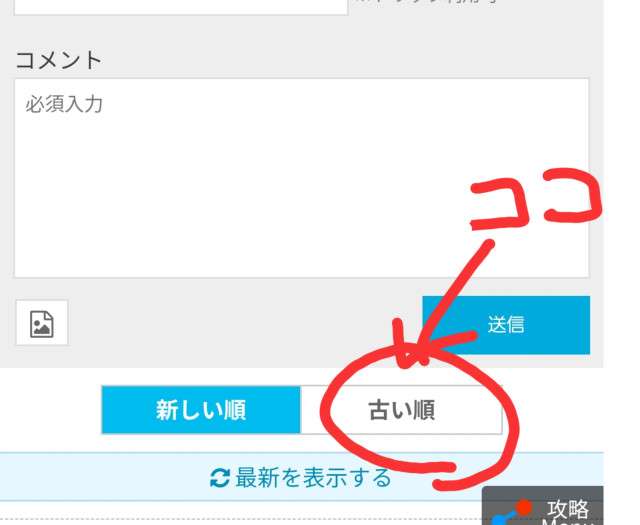Switch the sort order to 古い順

(402, 410)
